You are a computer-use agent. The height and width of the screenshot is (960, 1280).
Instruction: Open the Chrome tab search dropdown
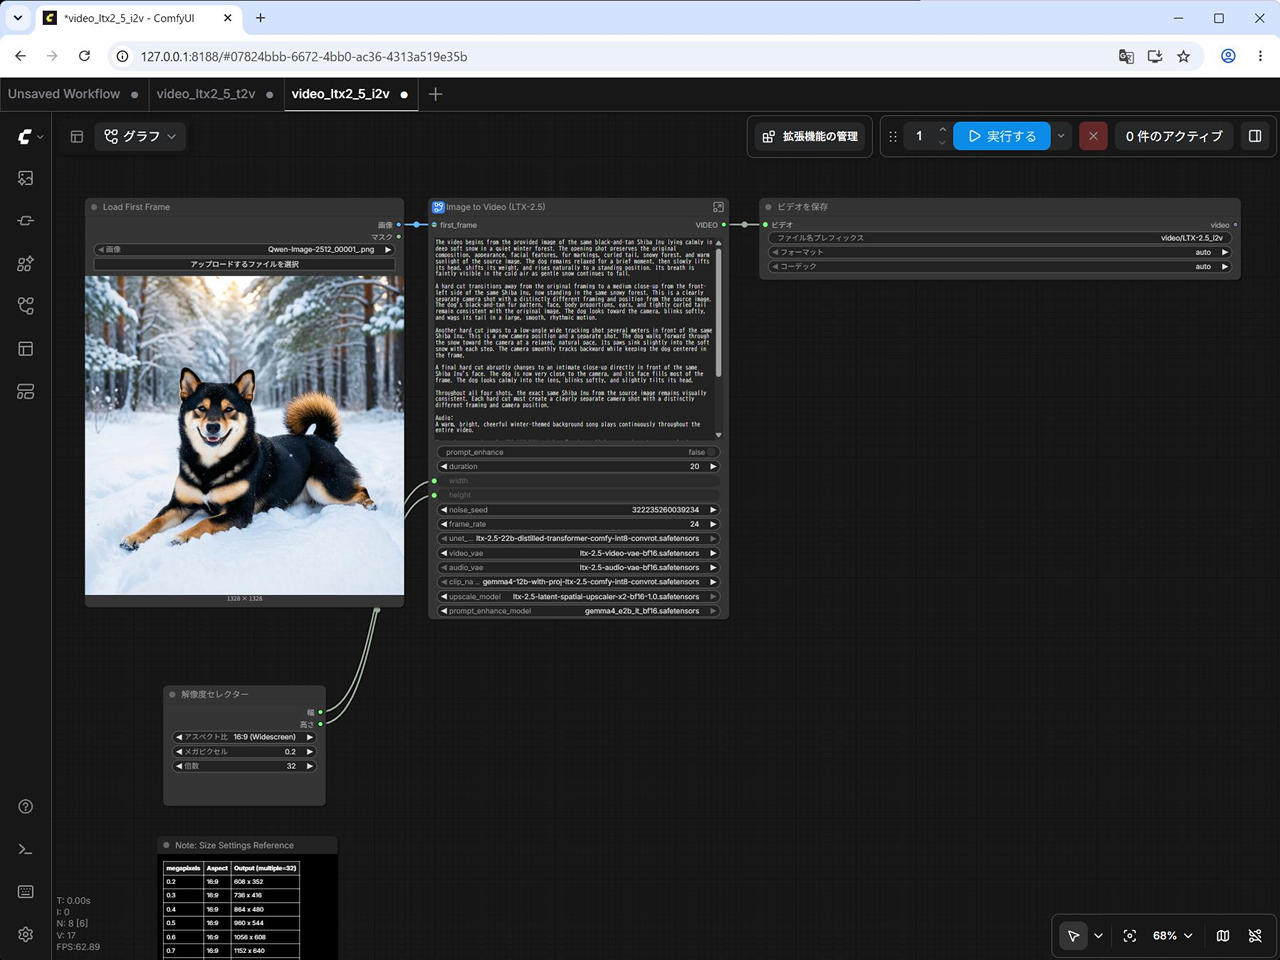point(18,18)
